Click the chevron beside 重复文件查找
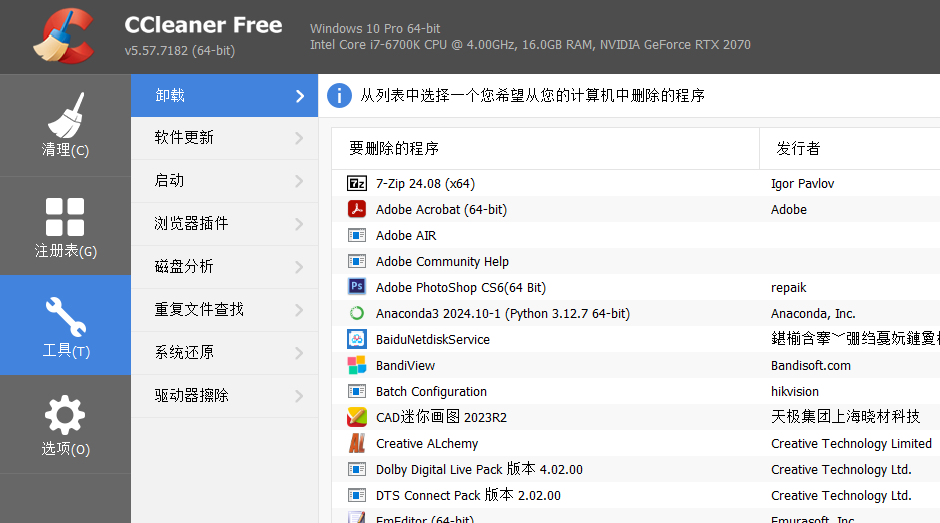 click(x=299, y=310)
